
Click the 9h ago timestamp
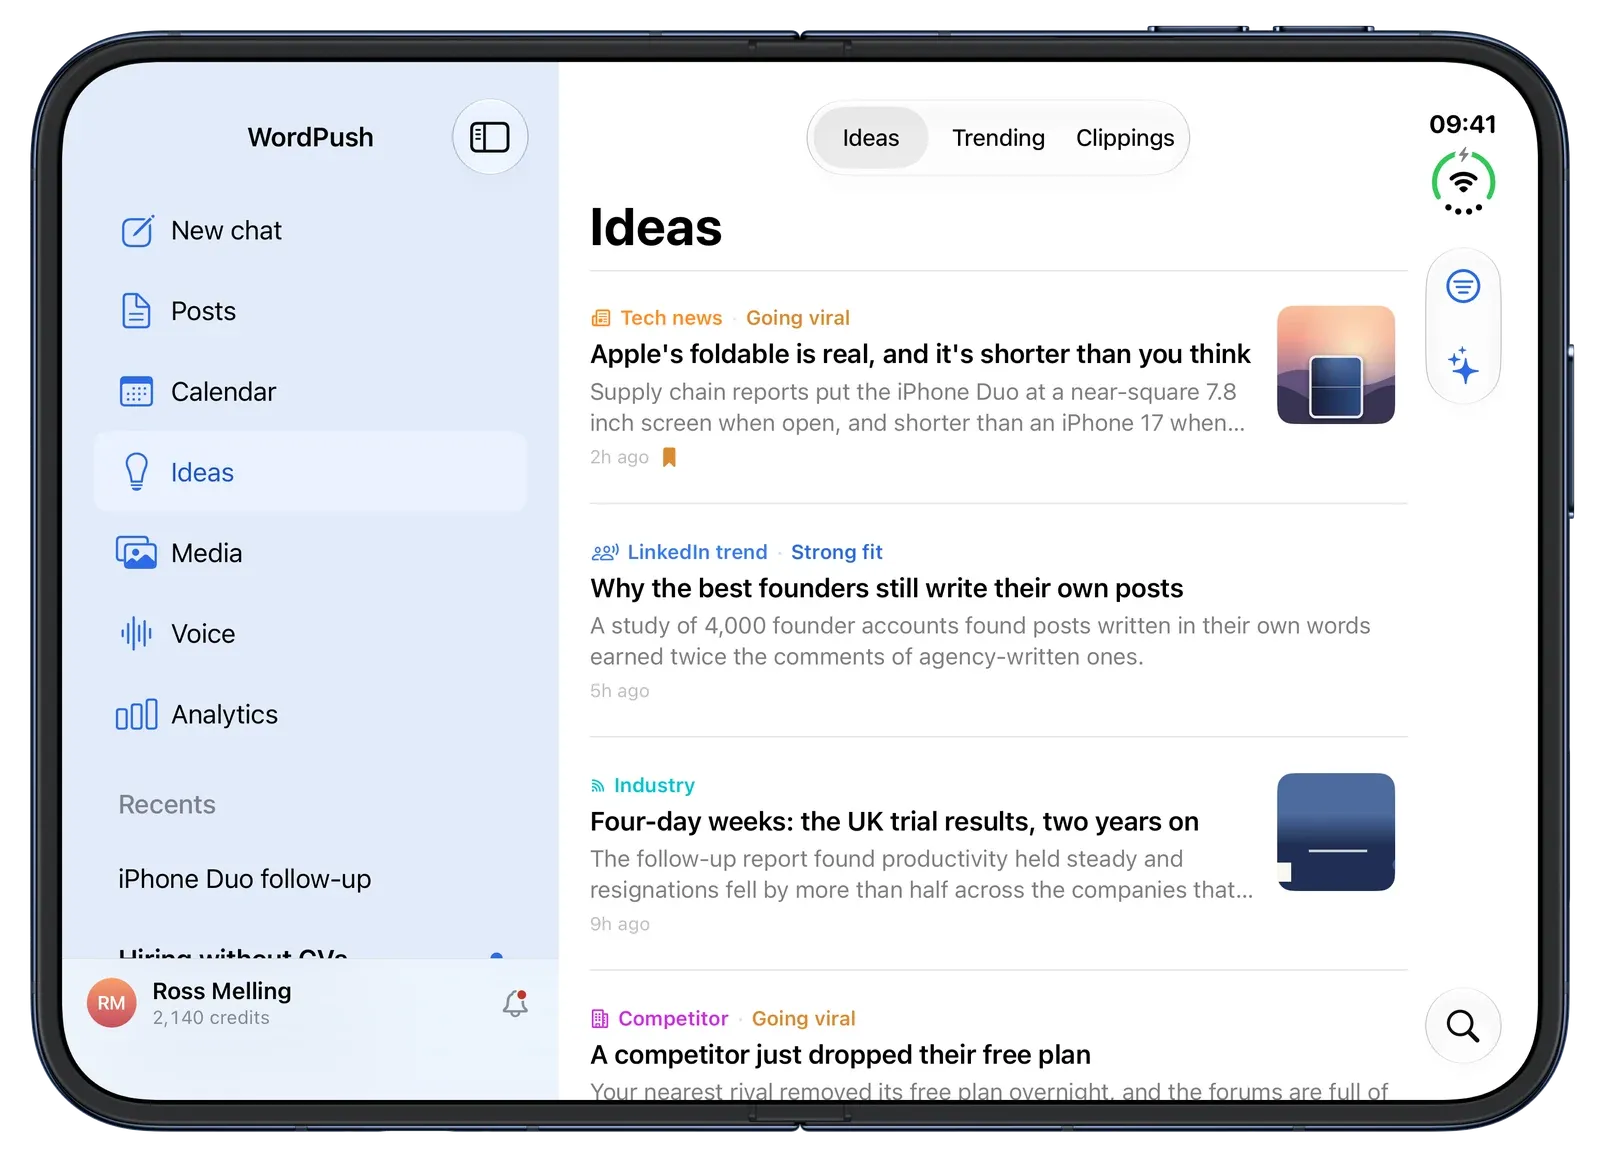620,924
